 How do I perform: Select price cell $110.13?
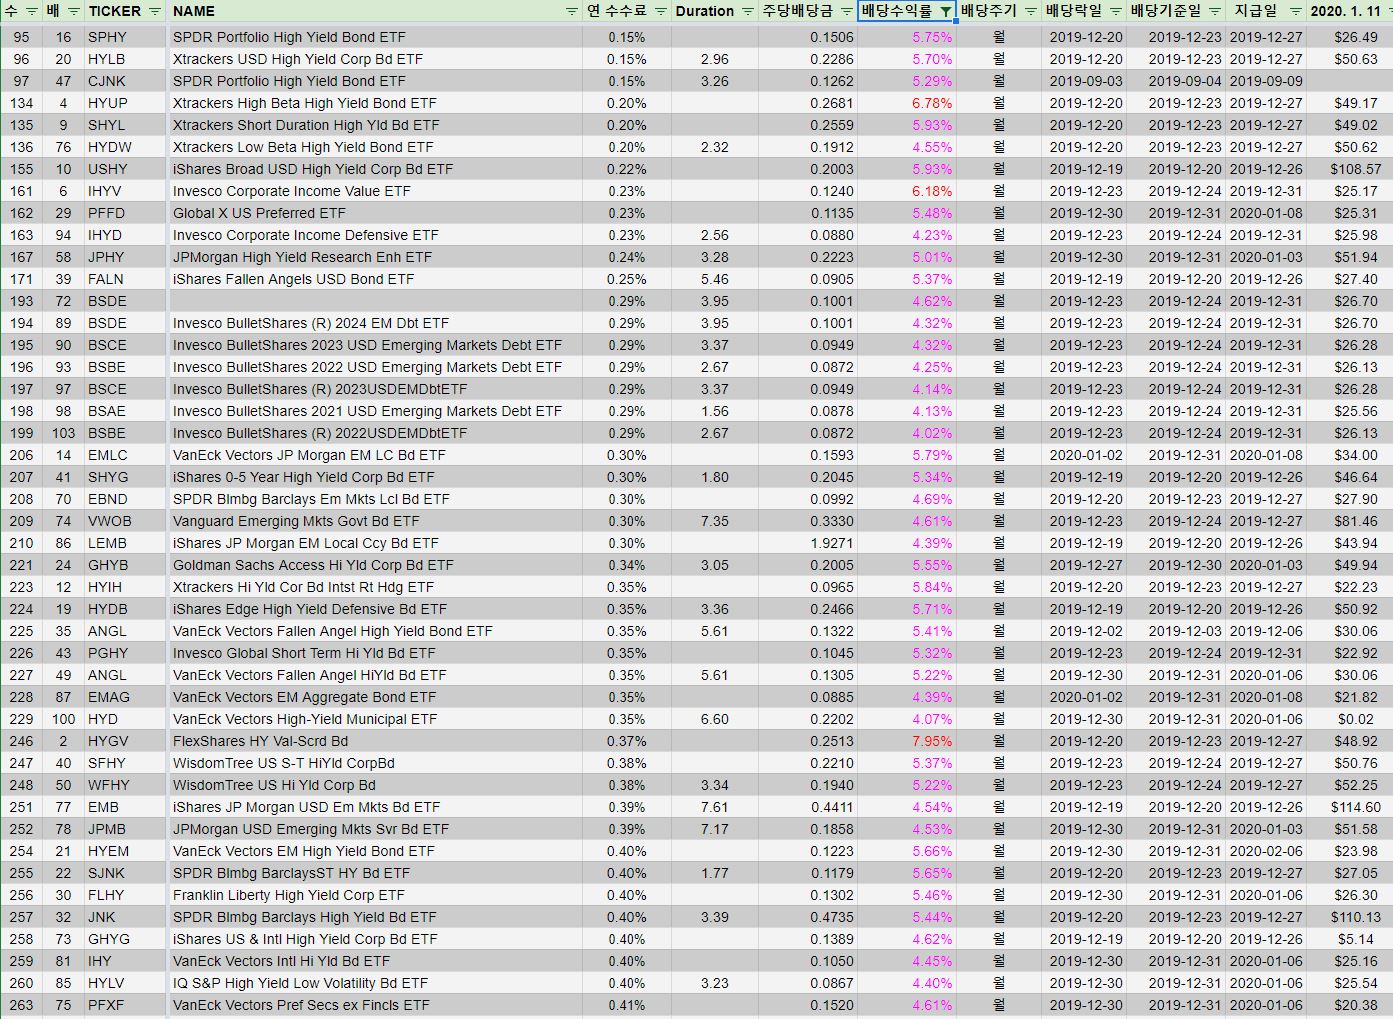tap(1350, 917)
